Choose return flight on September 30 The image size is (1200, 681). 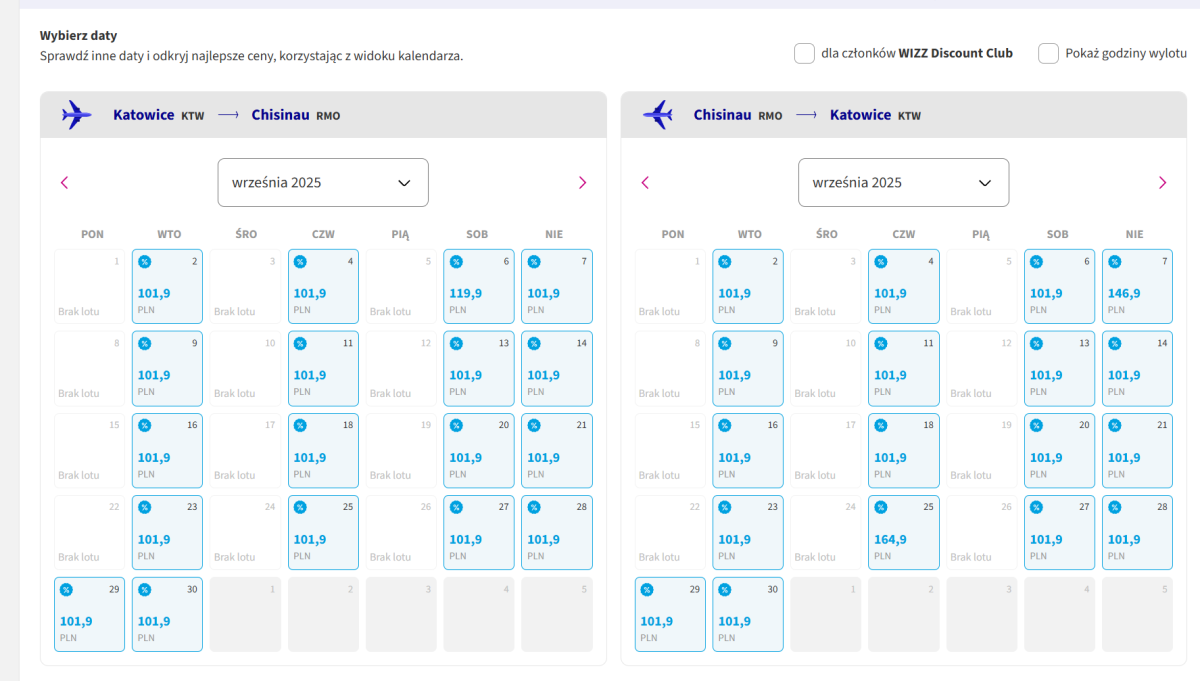748,614
